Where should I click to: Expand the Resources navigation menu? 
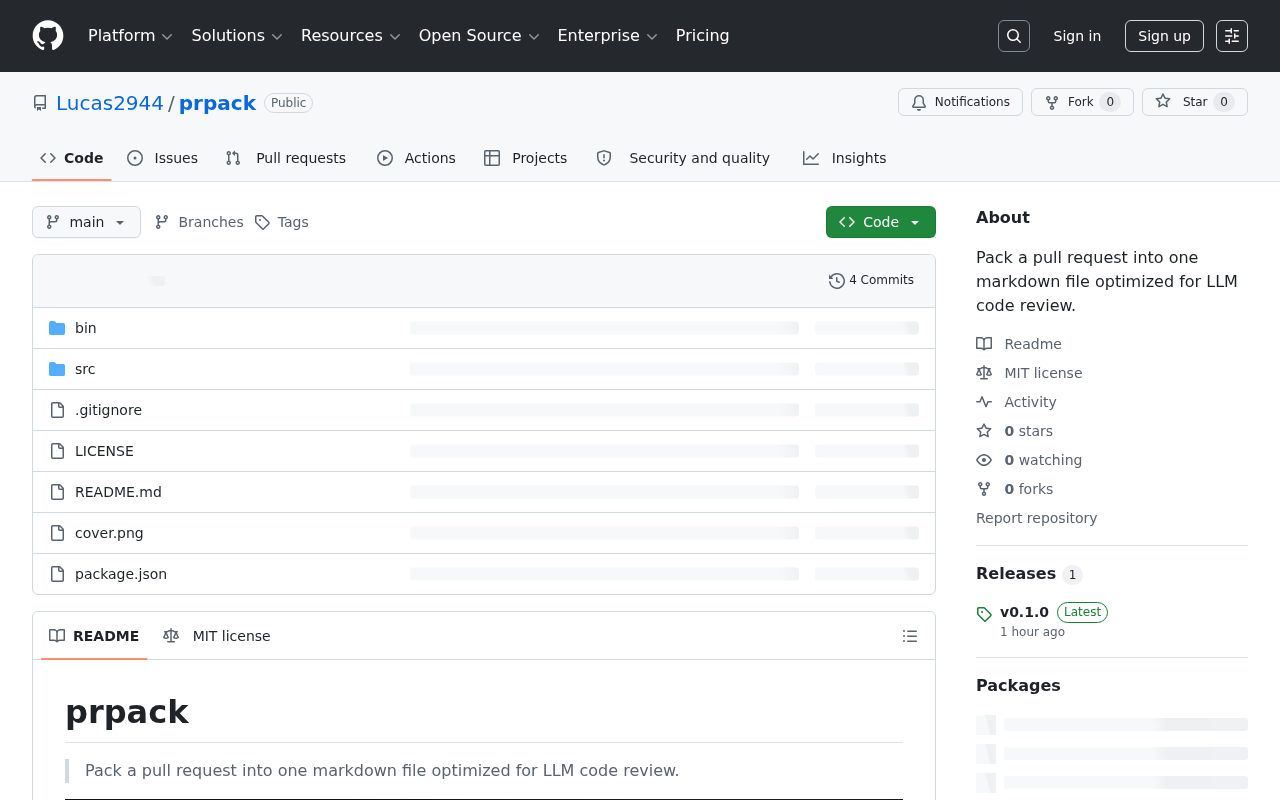[x=350, y=36]
